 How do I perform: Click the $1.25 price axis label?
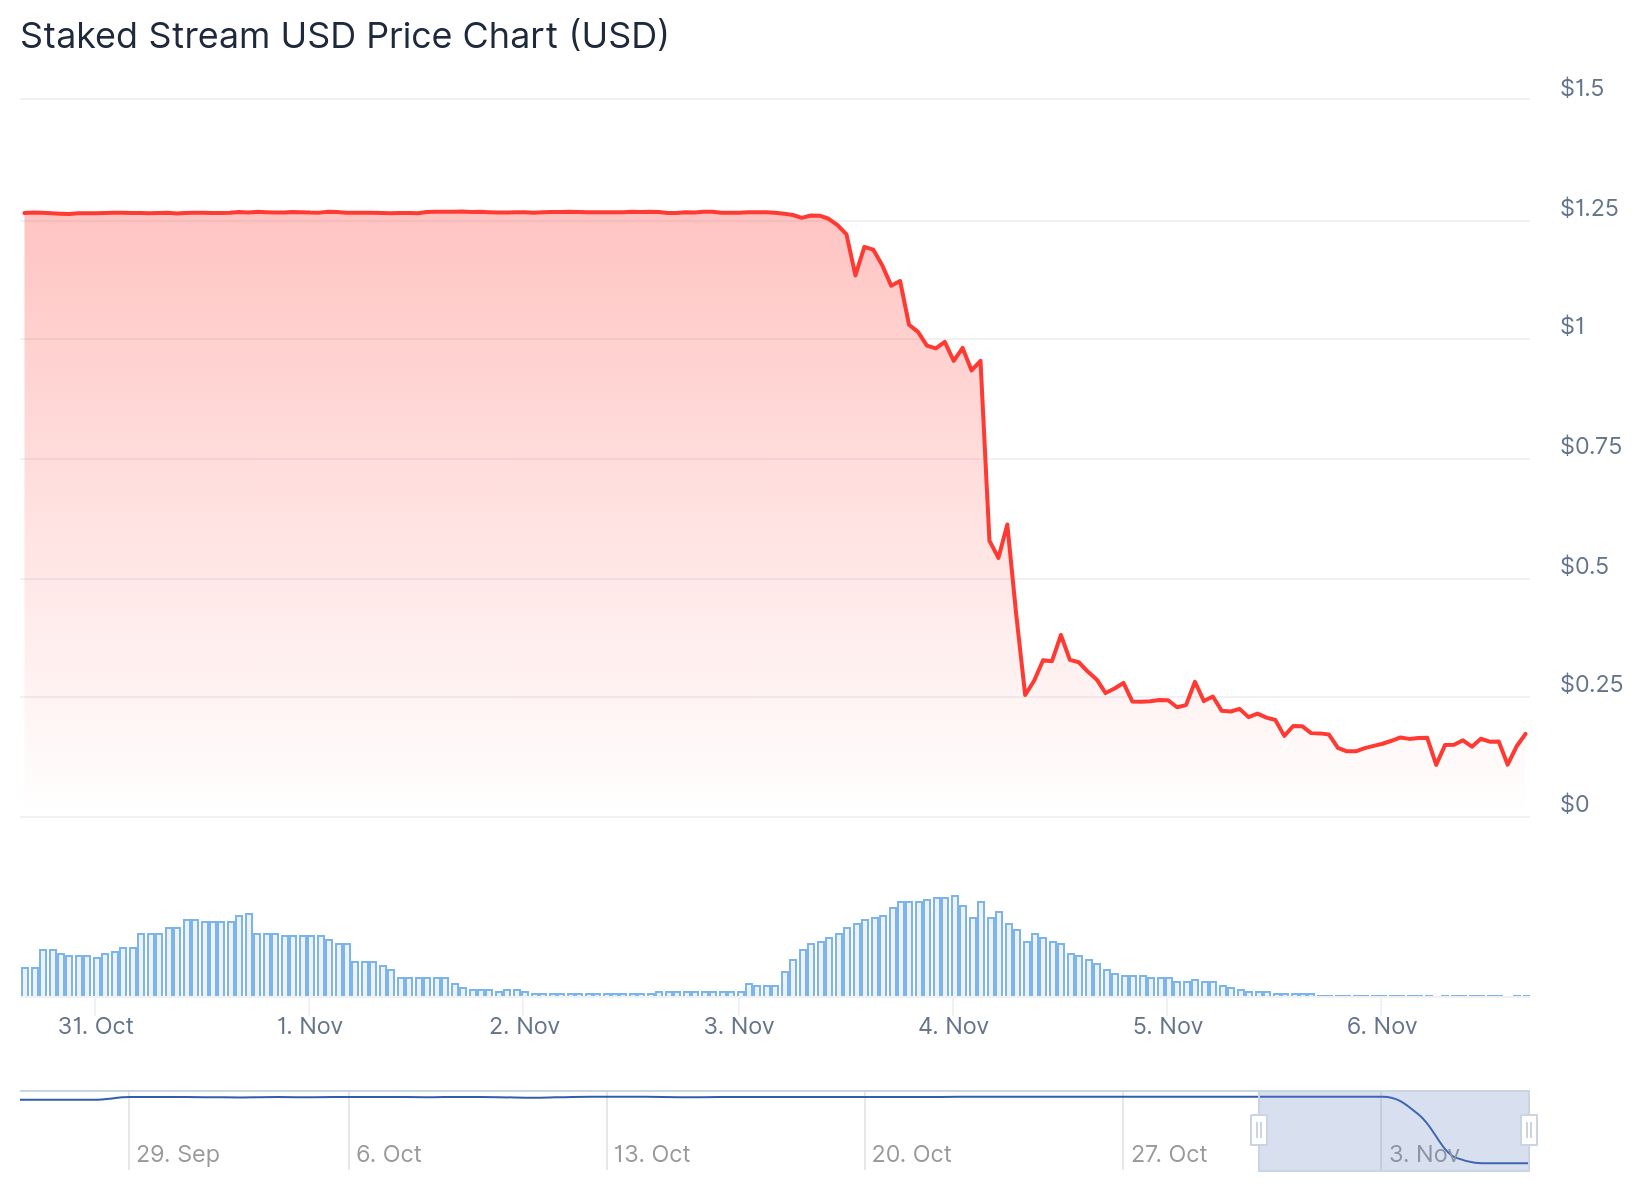coord(1589,208)
